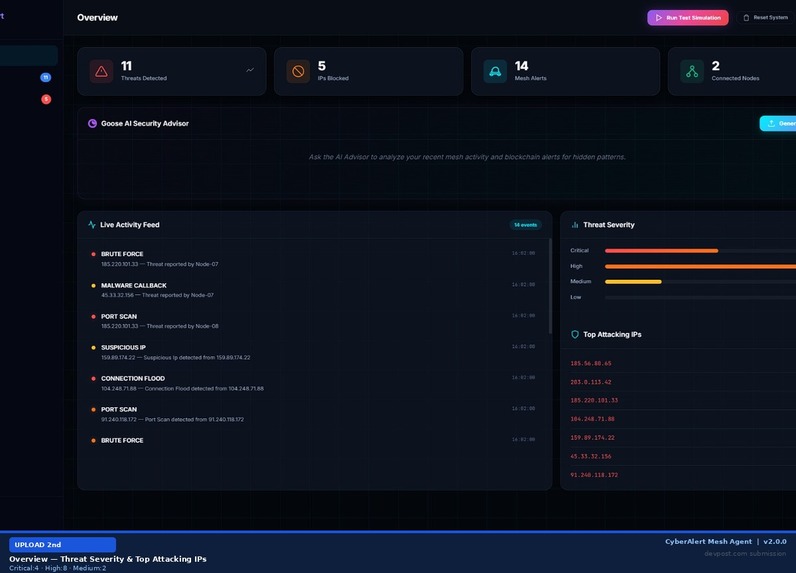
Task: Click attacking IP 159.89.174.22 in list
Action: point(592,437)
